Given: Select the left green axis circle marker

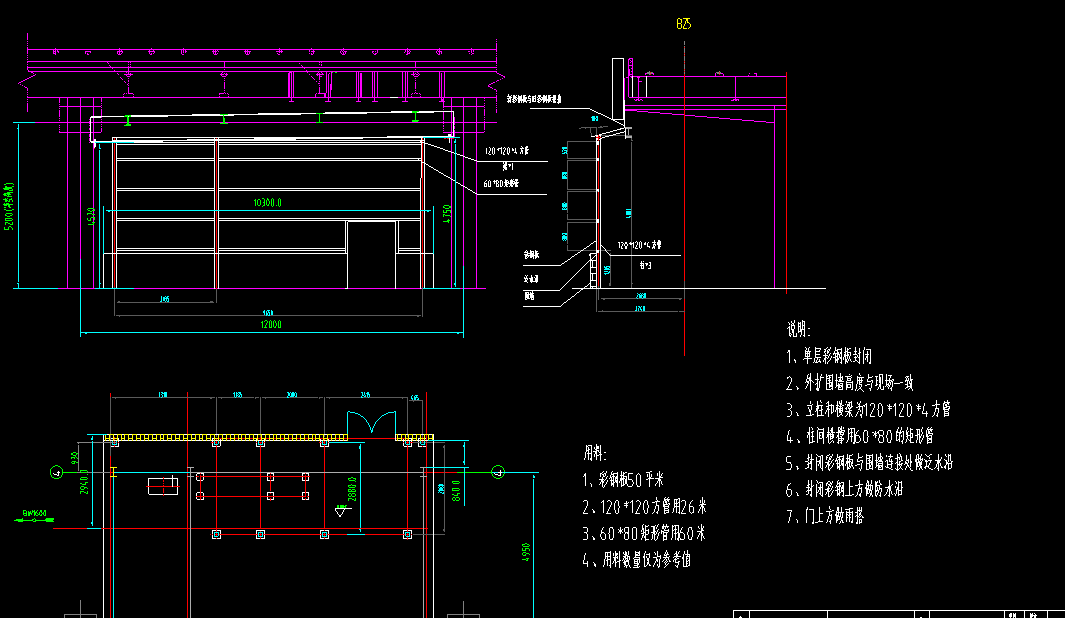Looking at the screenshot, I should click(54, 471).
